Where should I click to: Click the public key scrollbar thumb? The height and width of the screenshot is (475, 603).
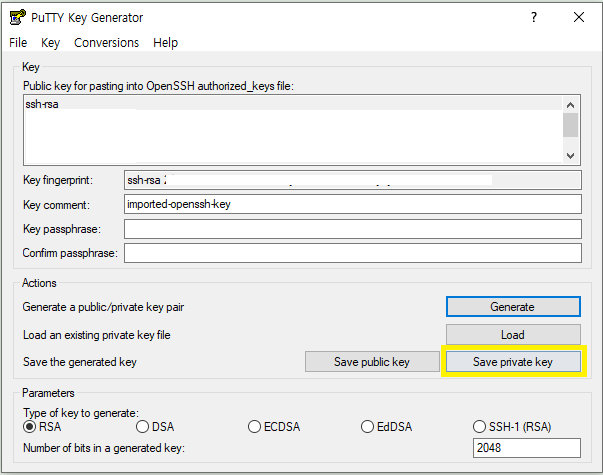pyautogui.click(x=571, y=125)
